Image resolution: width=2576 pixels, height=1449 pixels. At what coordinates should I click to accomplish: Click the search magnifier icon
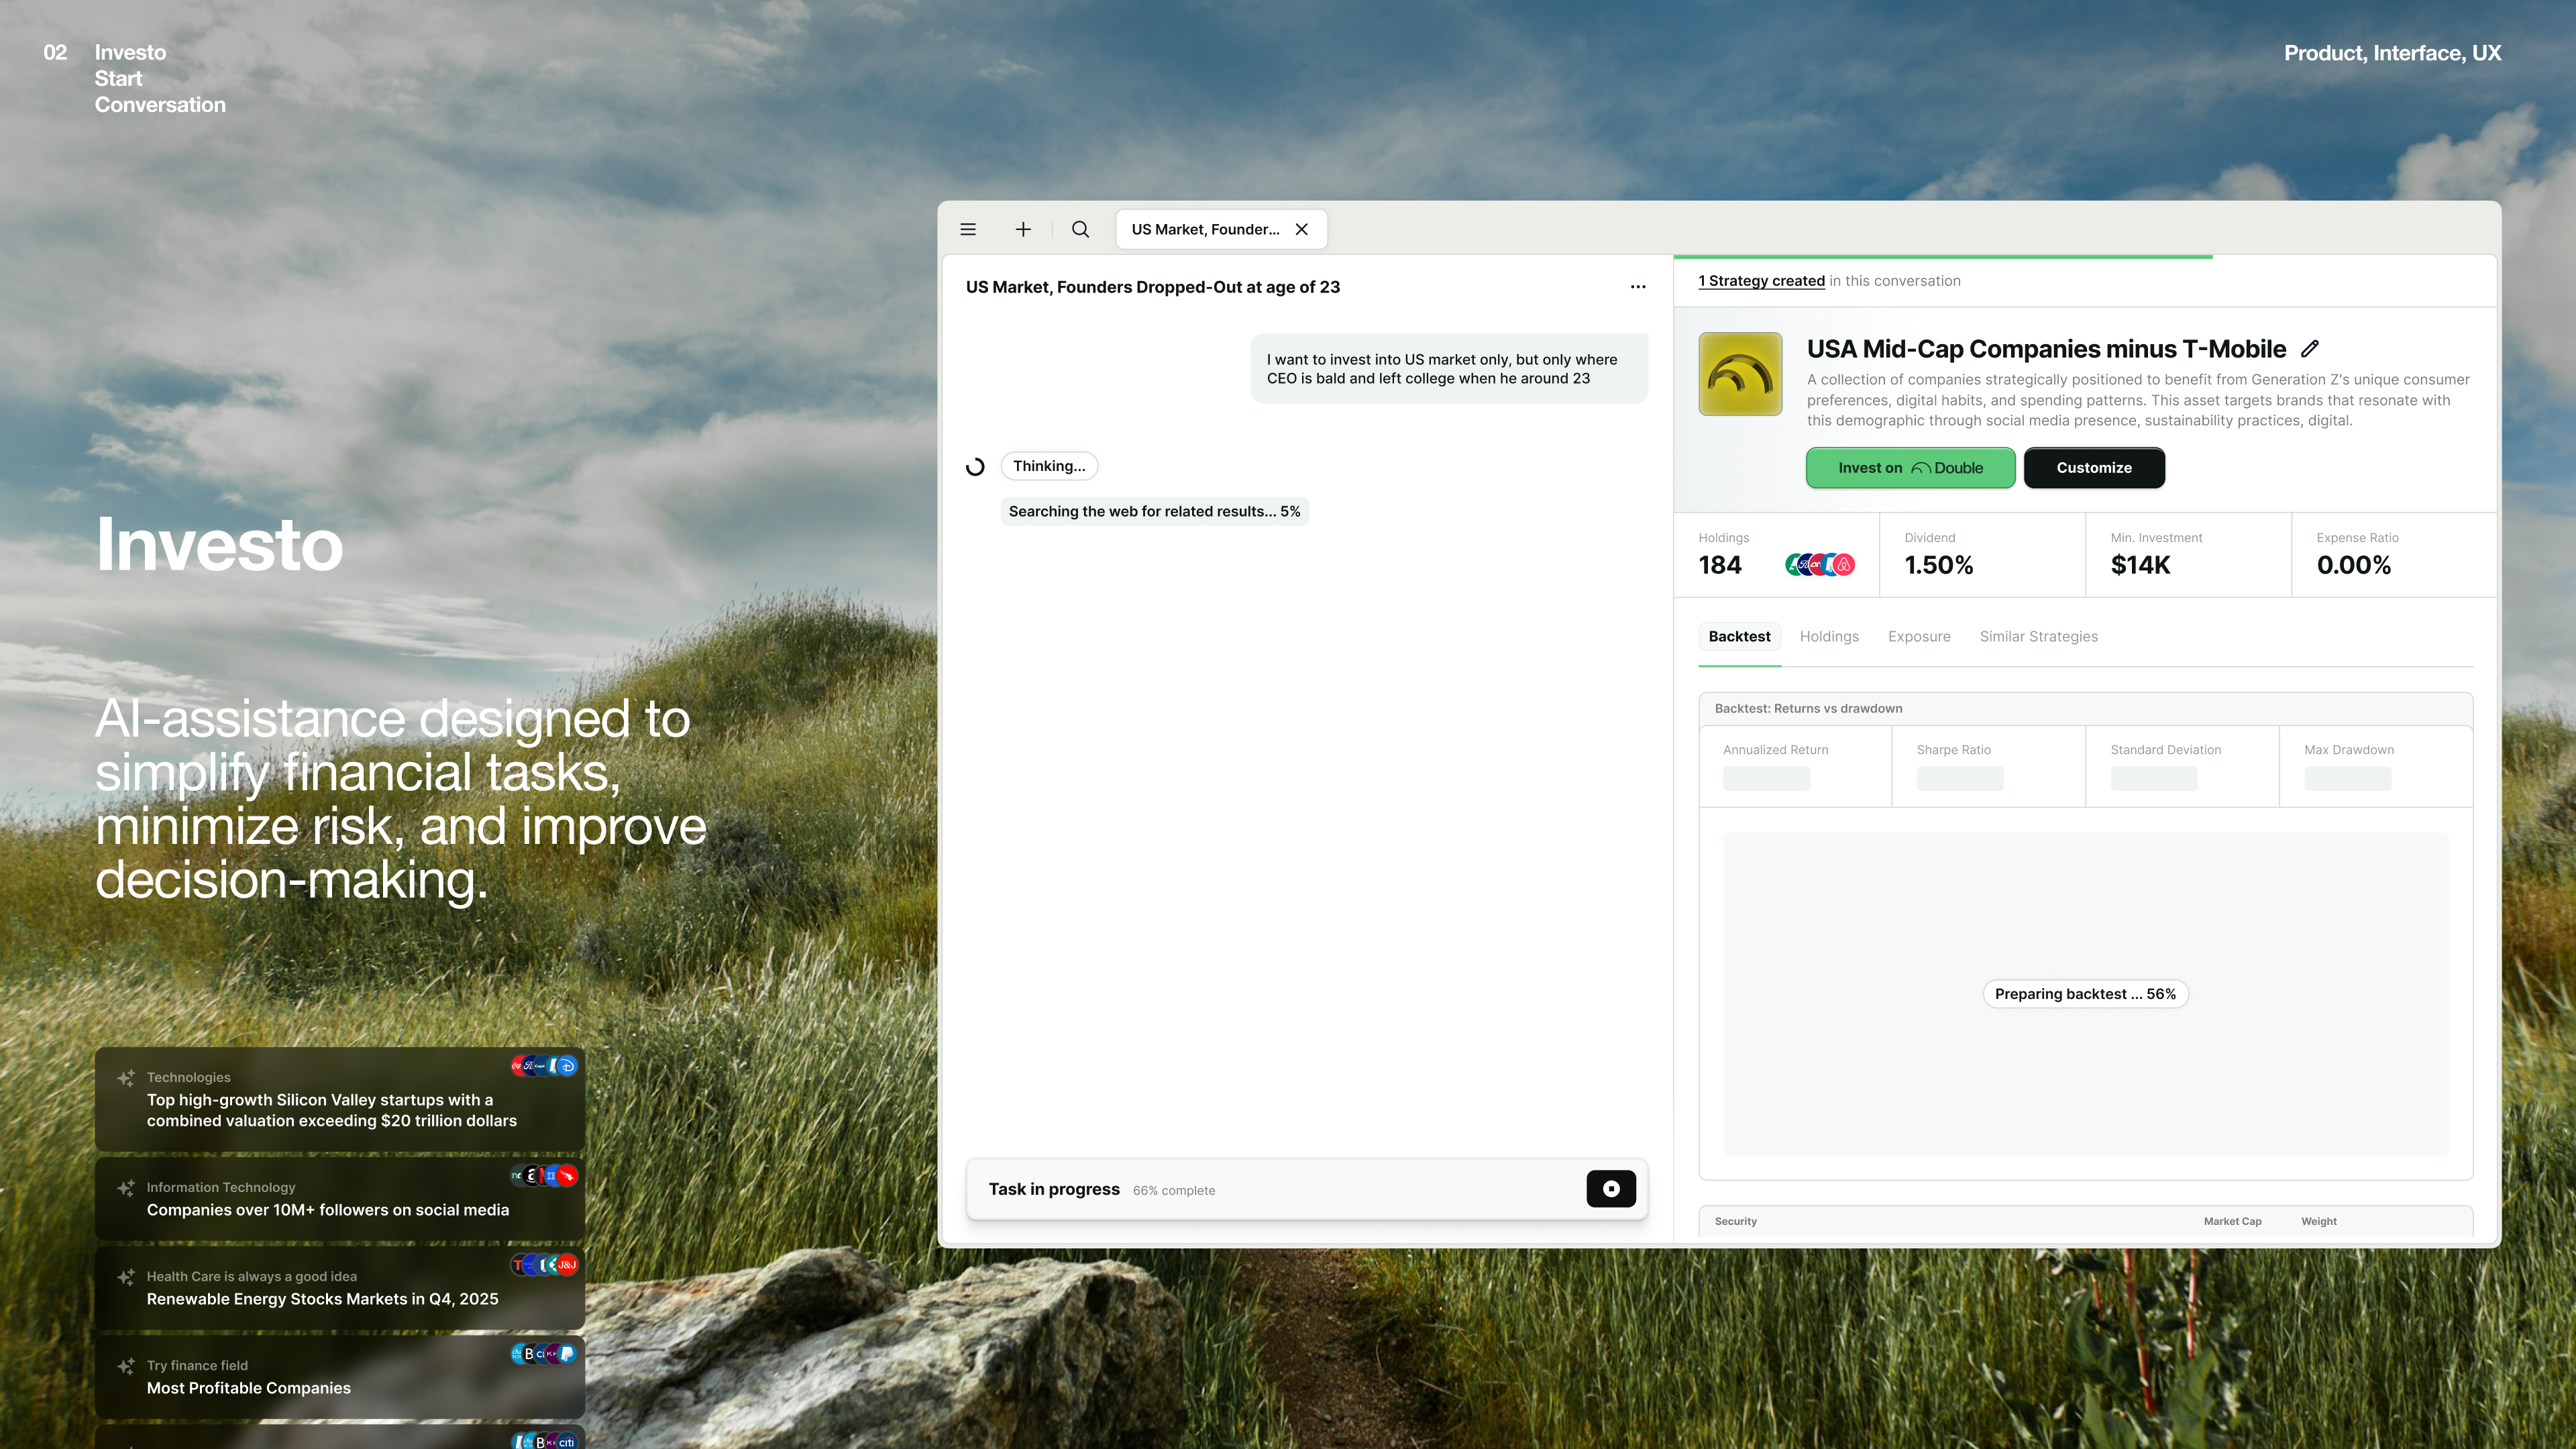[x=1080, y=229]
